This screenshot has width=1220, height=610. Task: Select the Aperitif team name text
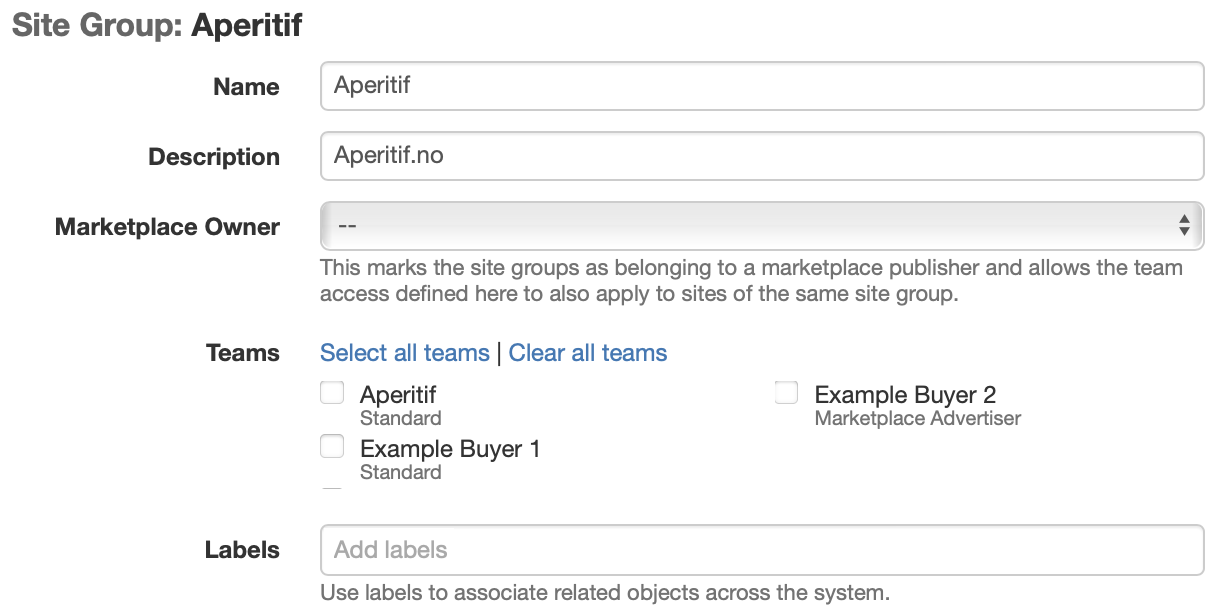pyautogui.click(x=398, y=395)
